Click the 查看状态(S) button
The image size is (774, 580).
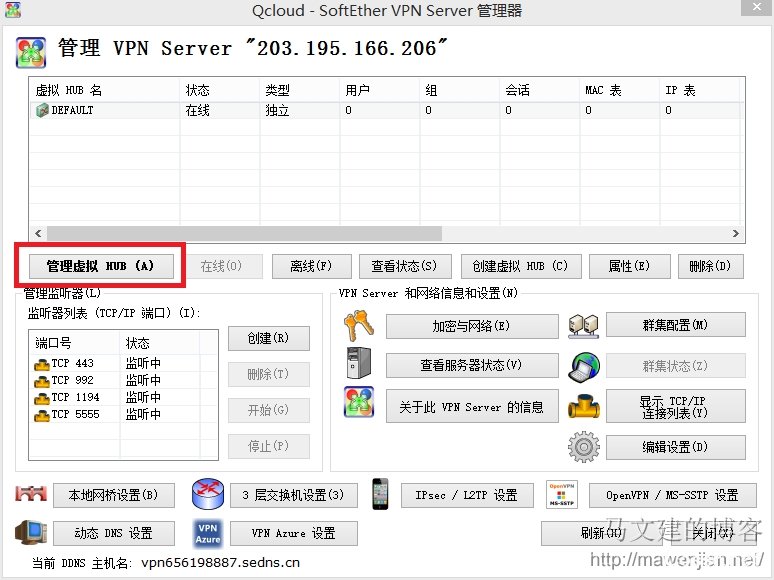tap(405, 267)
